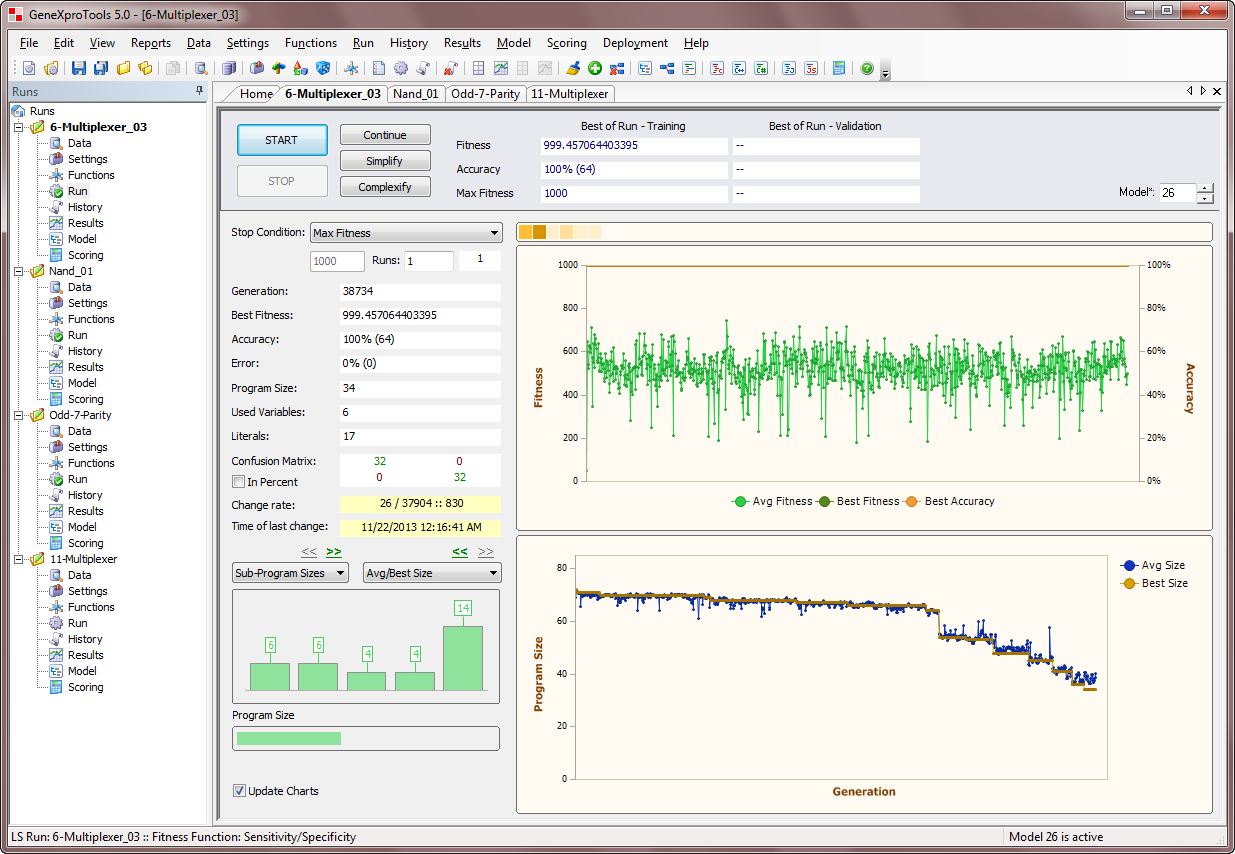Screen dimensions: 1235x854
Task: Collapse the Nand_01 tree node
Action: [x=18, y=271]
